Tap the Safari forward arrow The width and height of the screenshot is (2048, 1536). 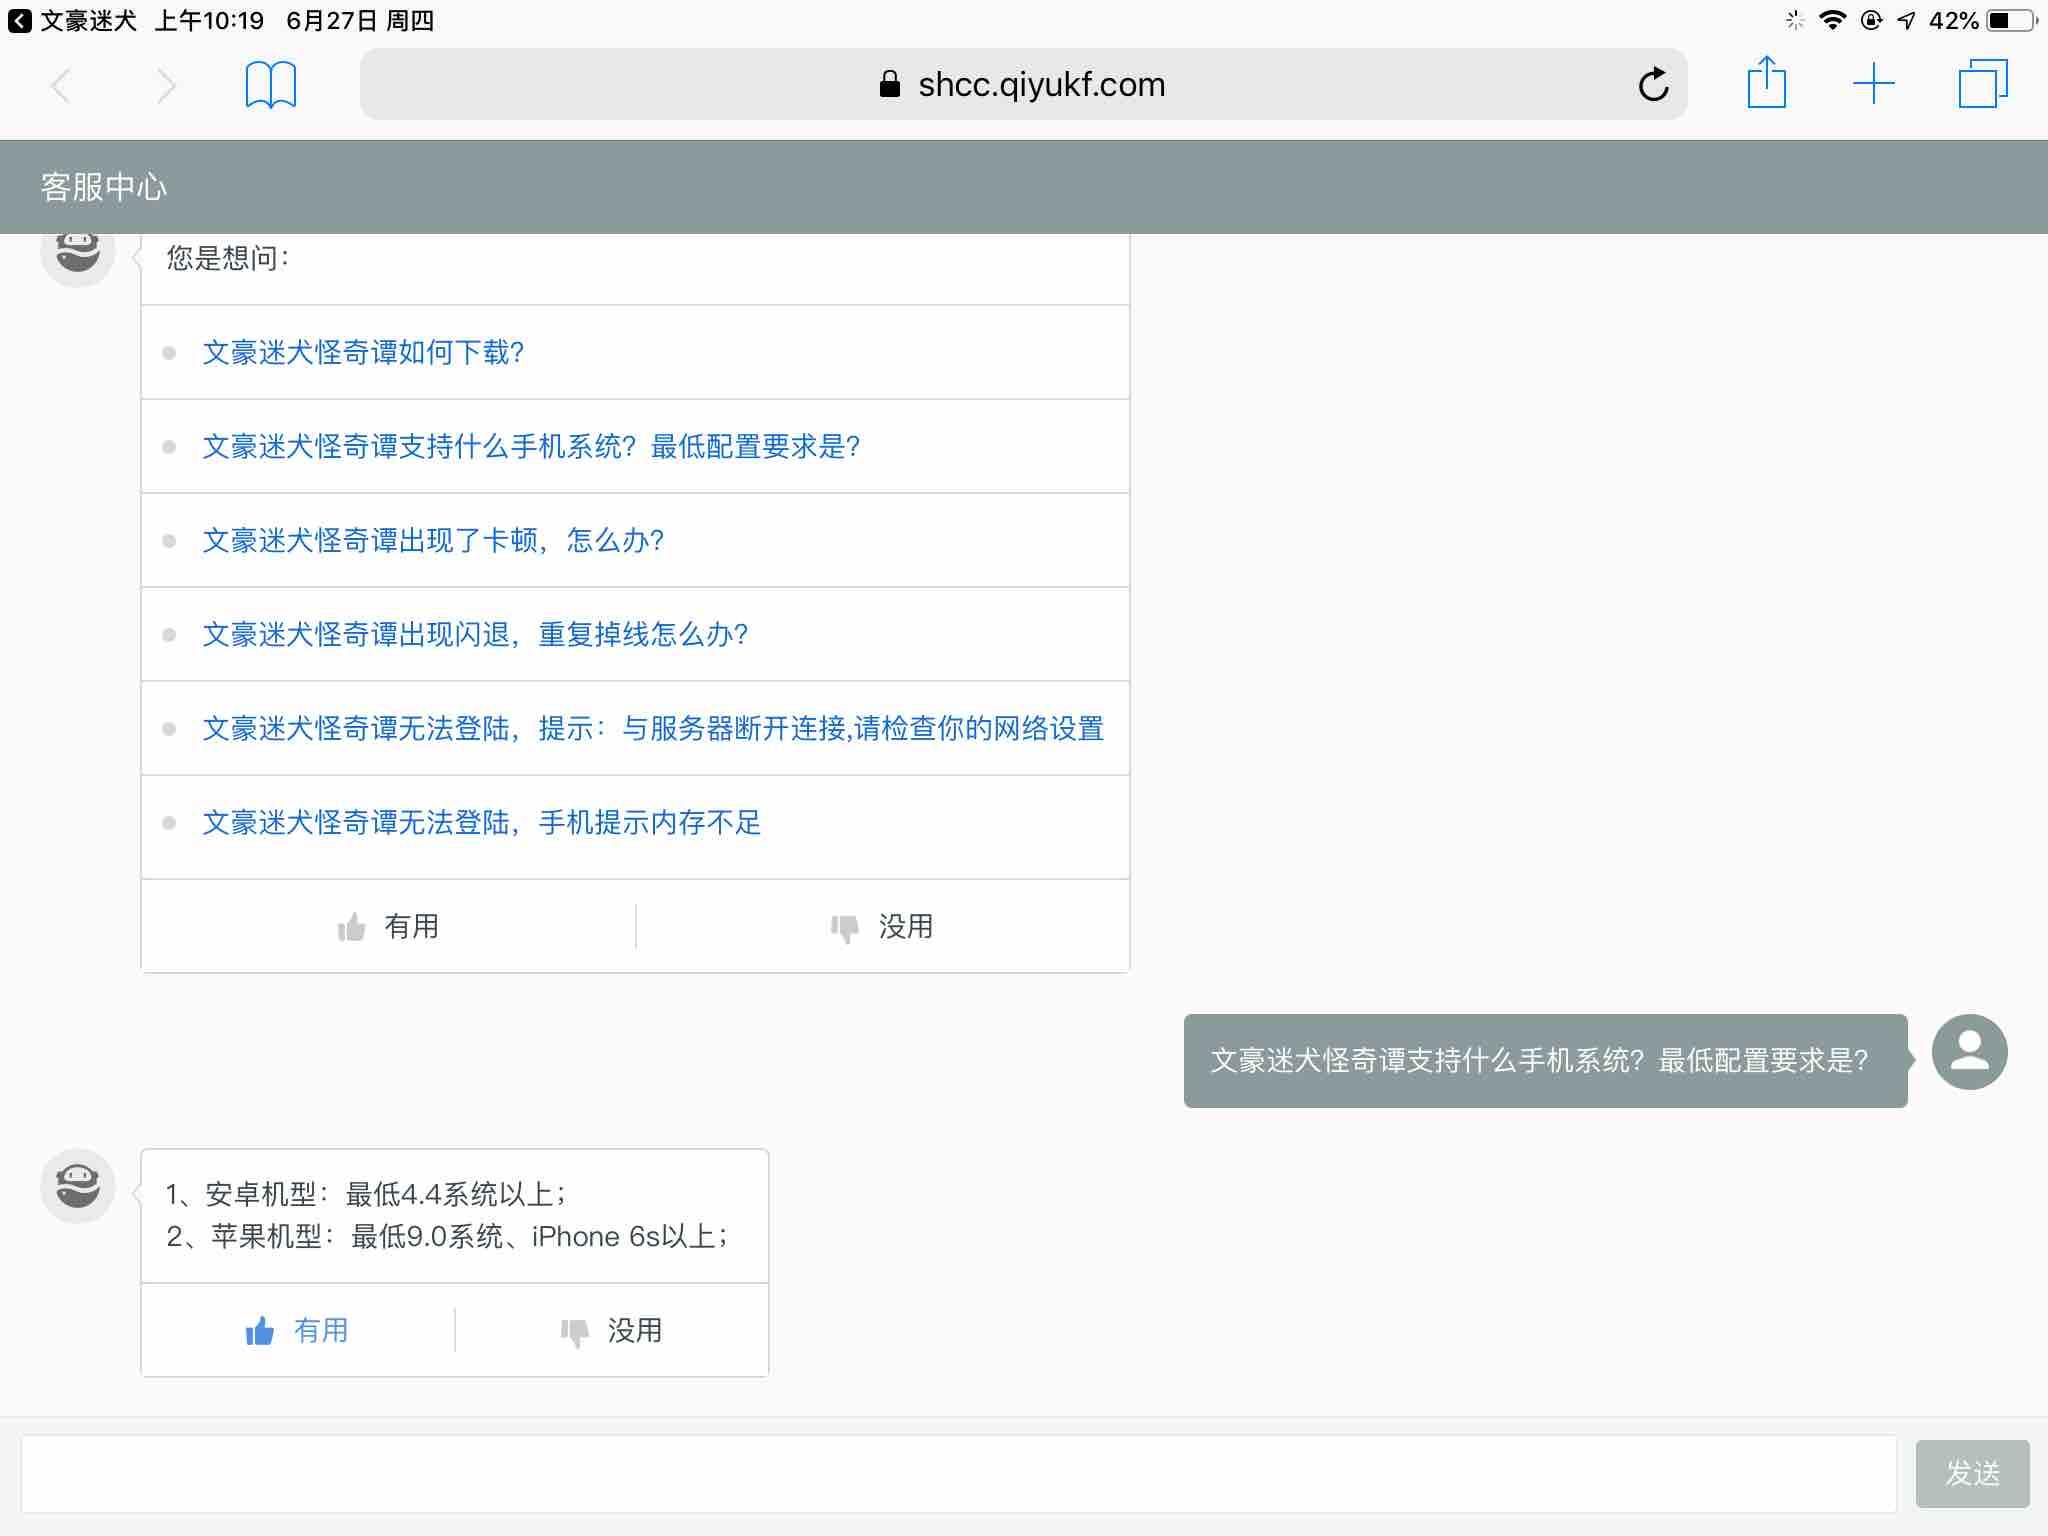click(x=166, y=86)
